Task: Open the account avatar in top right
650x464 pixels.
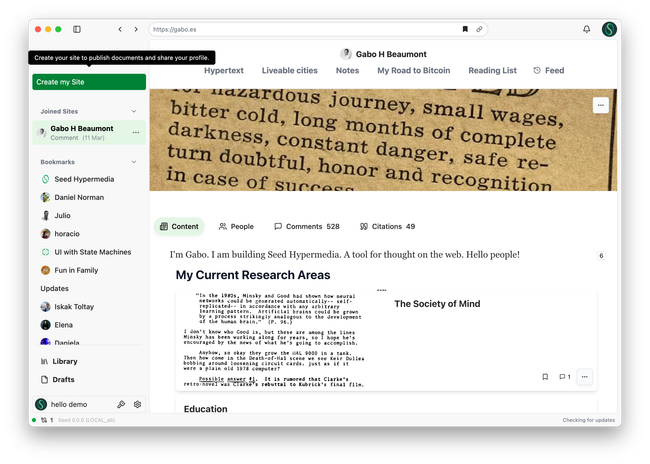Action: point(609,29)
